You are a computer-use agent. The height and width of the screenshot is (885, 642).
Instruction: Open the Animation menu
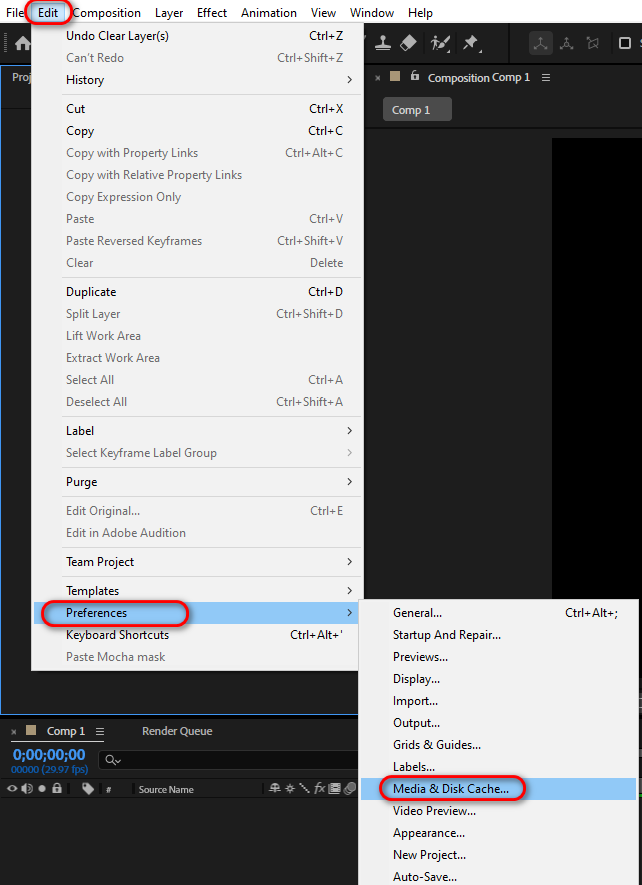click(269, 12)
